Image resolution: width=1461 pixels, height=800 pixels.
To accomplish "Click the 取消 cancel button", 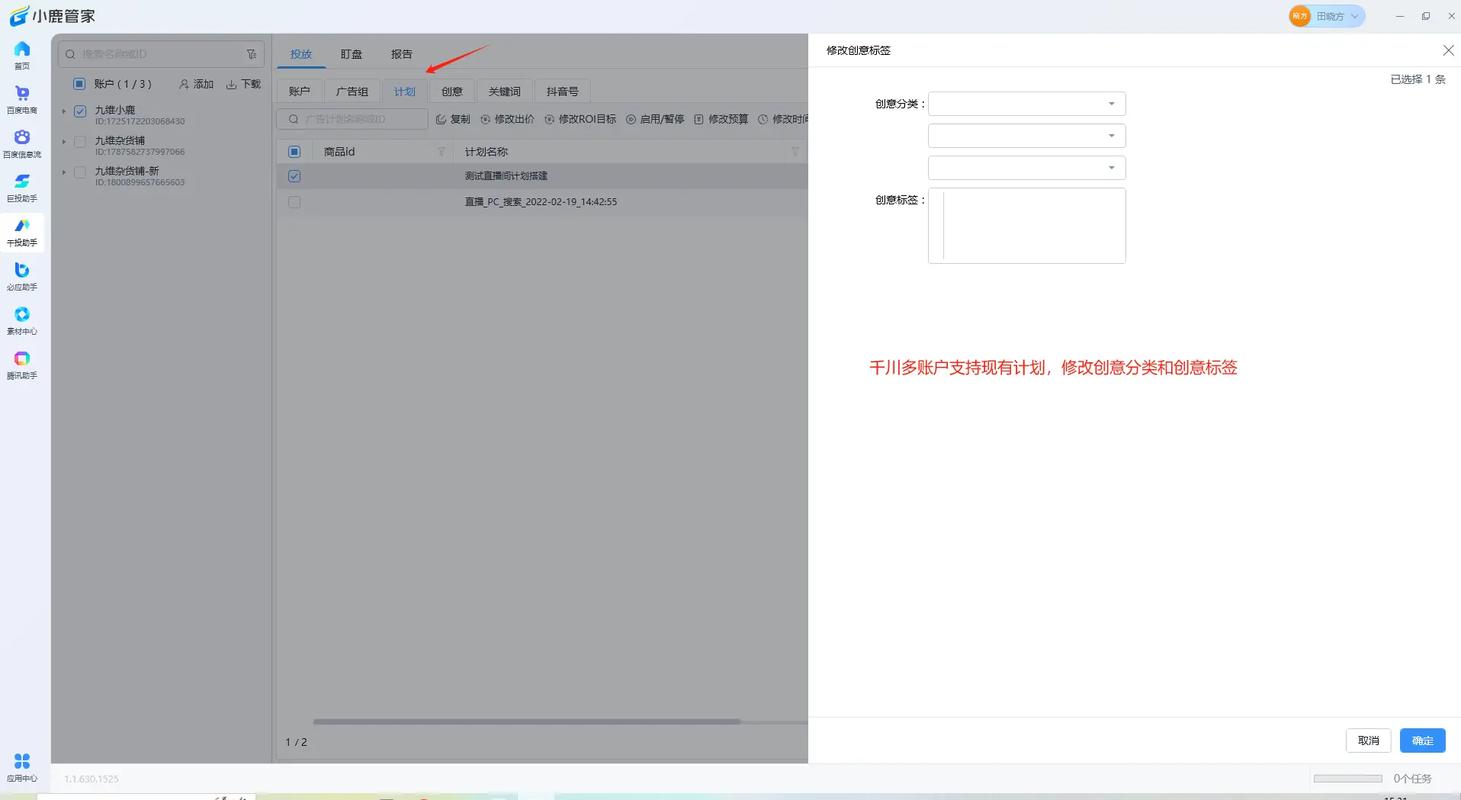I will (x=1368, y=740).
